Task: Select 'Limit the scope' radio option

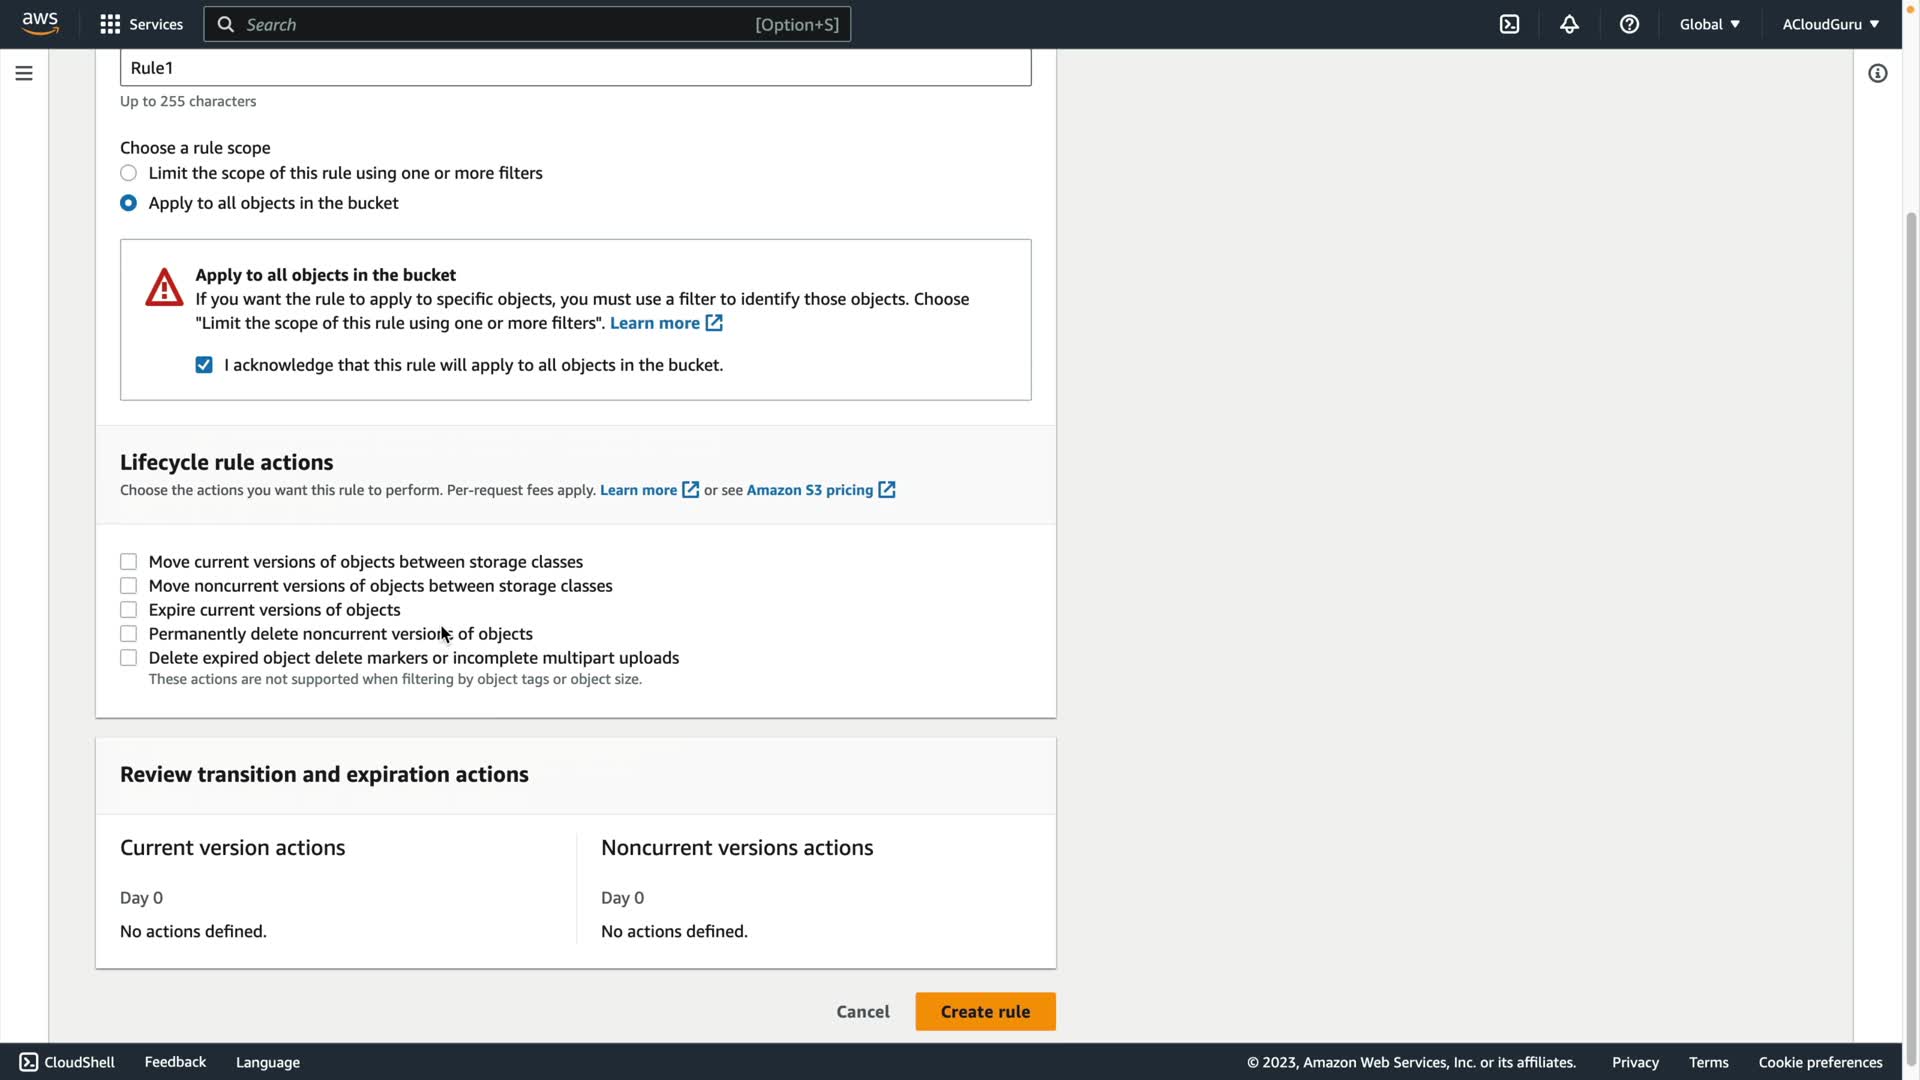Action: 129,173
